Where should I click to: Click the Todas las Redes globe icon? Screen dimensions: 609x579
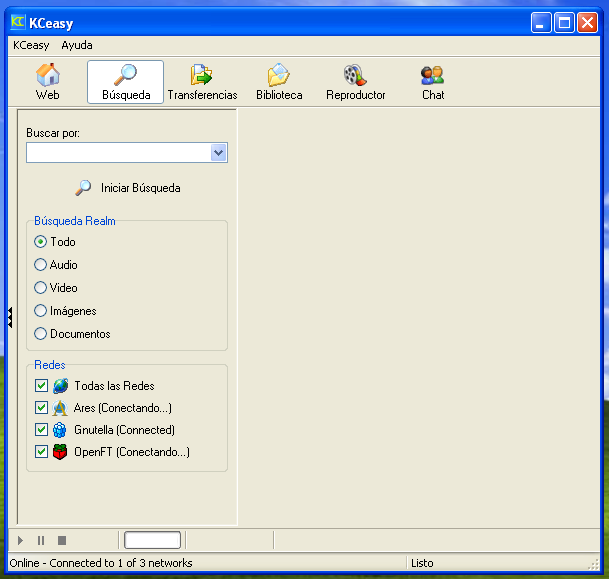(61, 386)
